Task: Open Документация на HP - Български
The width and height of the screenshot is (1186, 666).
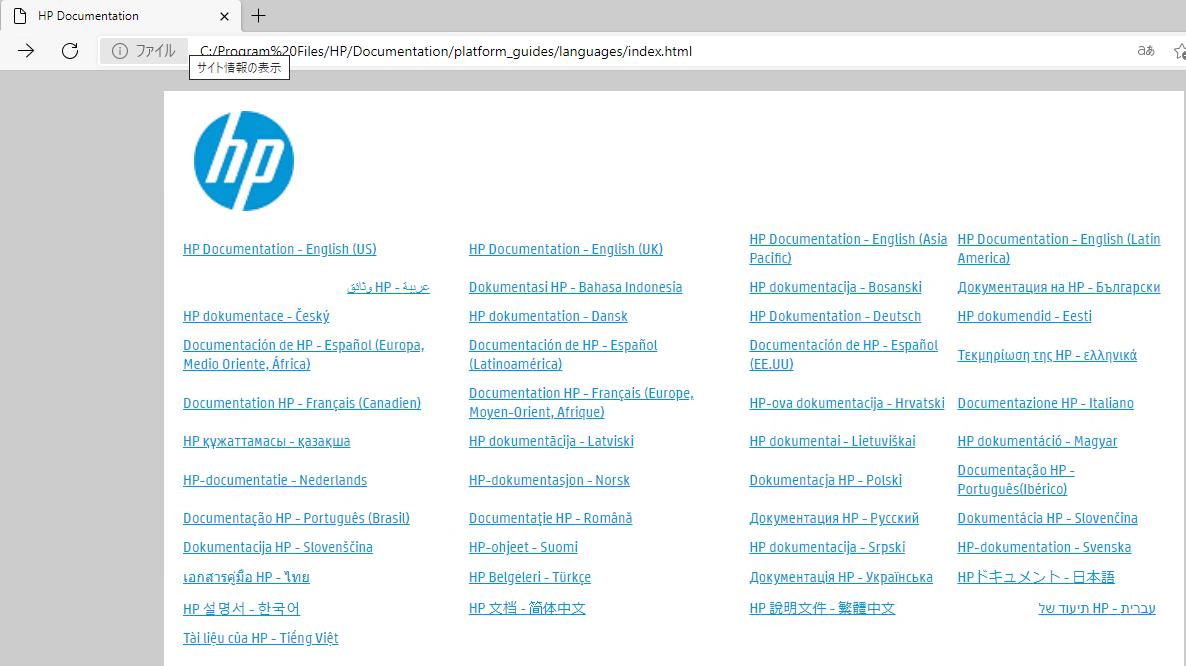Action: 1059,287
